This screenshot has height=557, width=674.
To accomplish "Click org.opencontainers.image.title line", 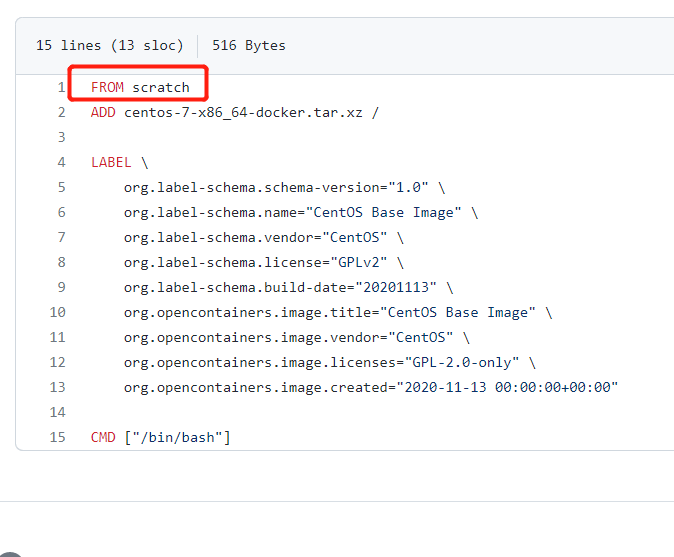I will [x=338, y=312].
